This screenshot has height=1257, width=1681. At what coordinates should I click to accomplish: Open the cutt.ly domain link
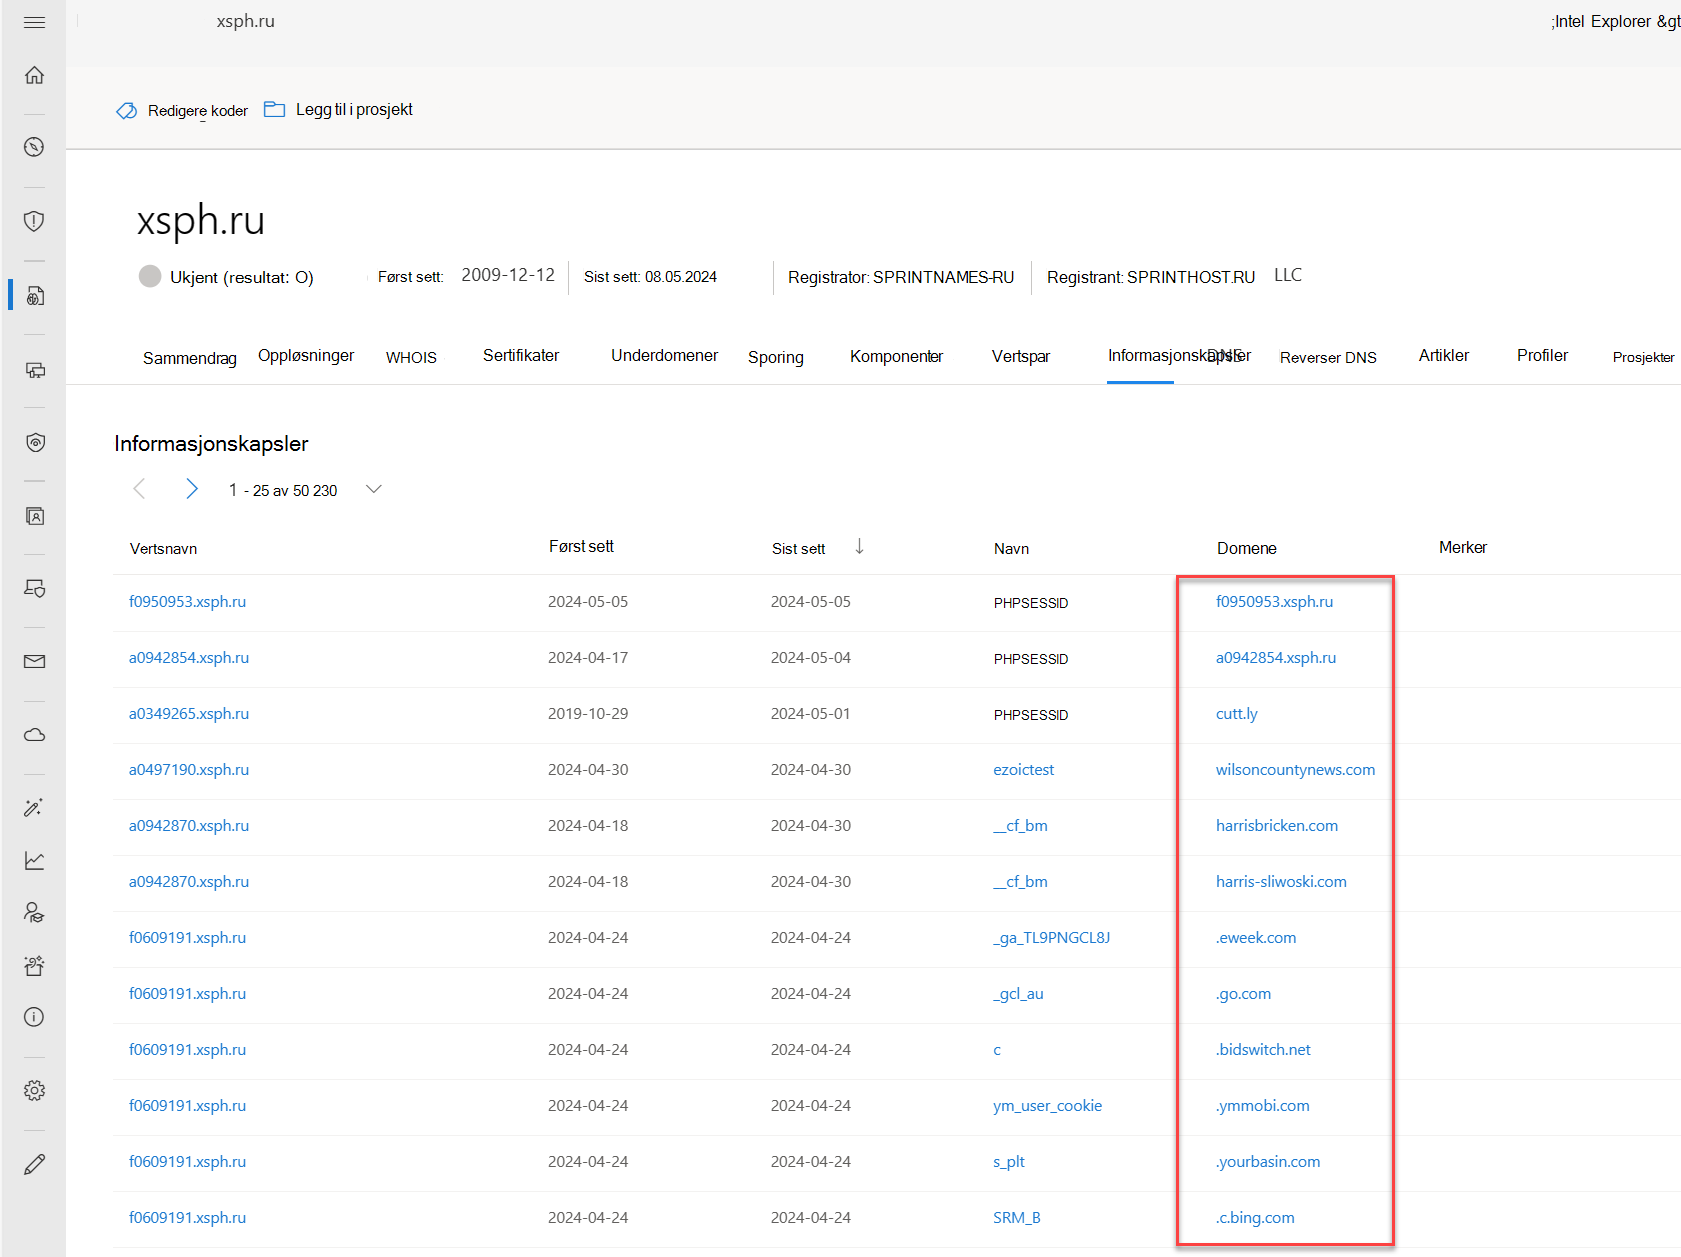[1237, 714]
